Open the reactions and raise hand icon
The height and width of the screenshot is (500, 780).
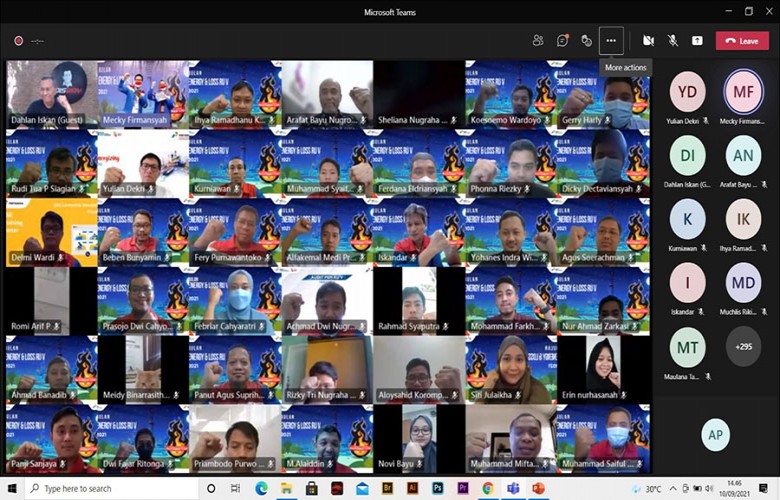[x=587, y=41]
